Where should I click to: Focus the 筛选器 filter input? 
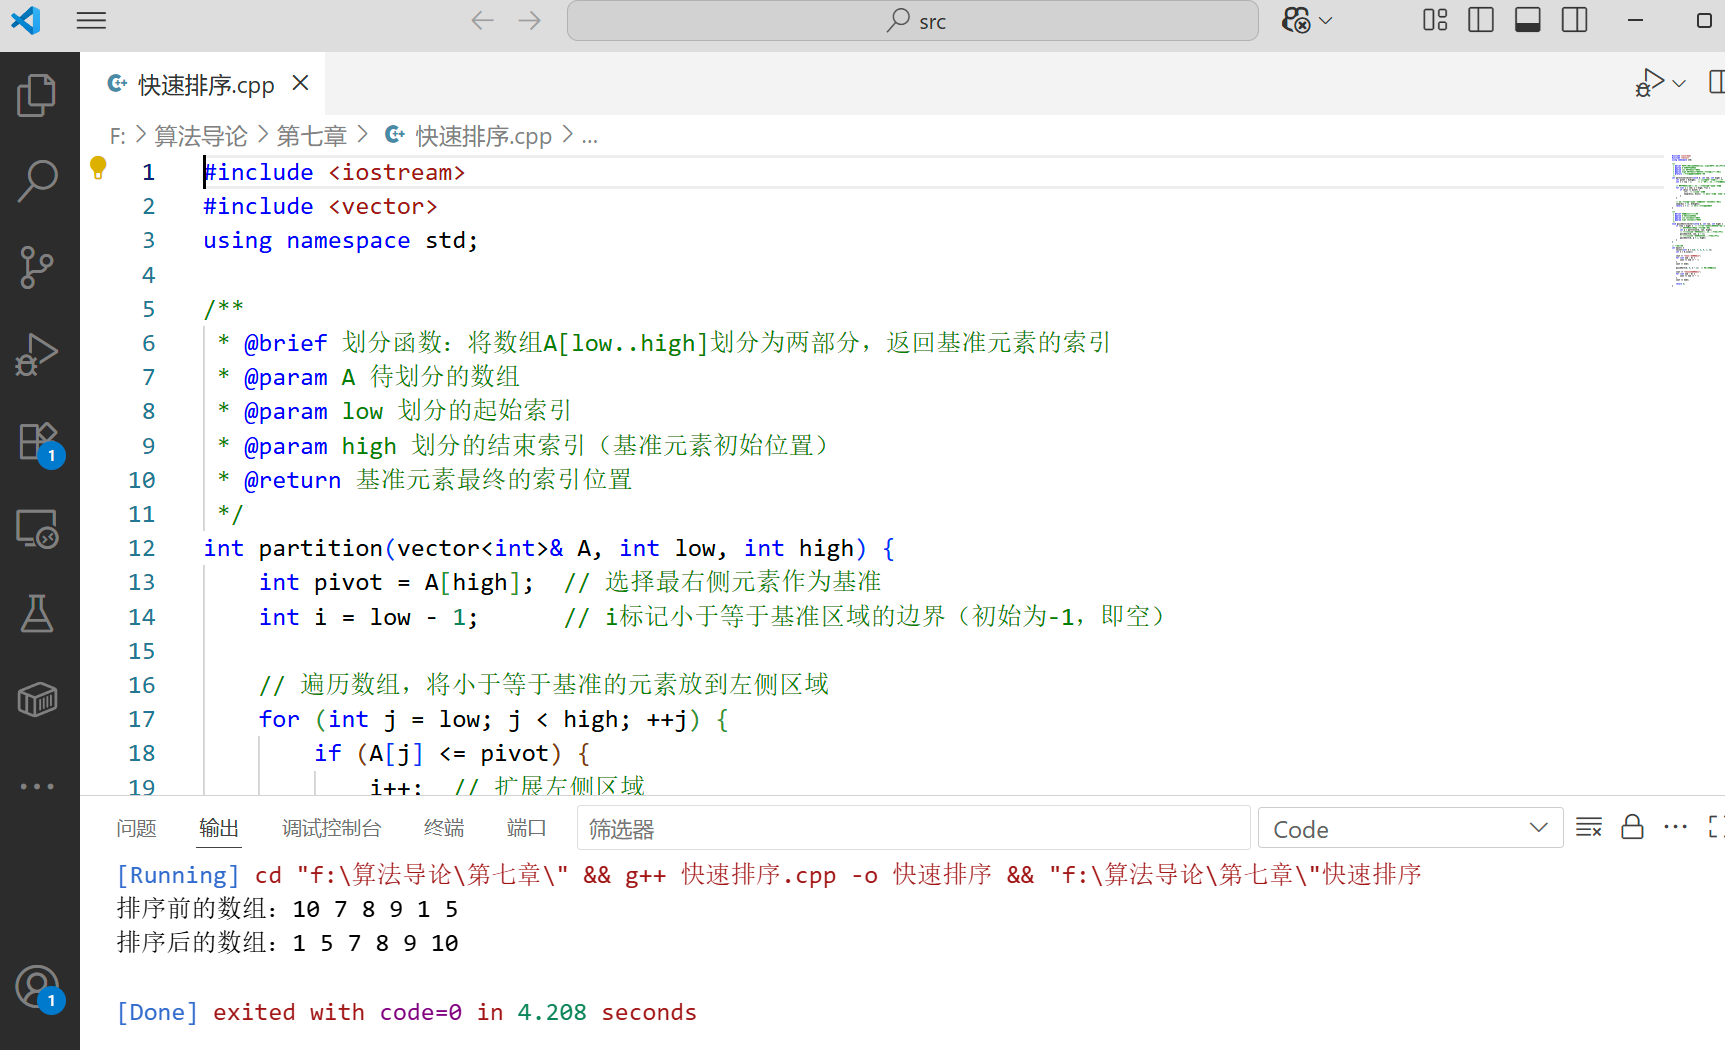[x=914, y=828]
